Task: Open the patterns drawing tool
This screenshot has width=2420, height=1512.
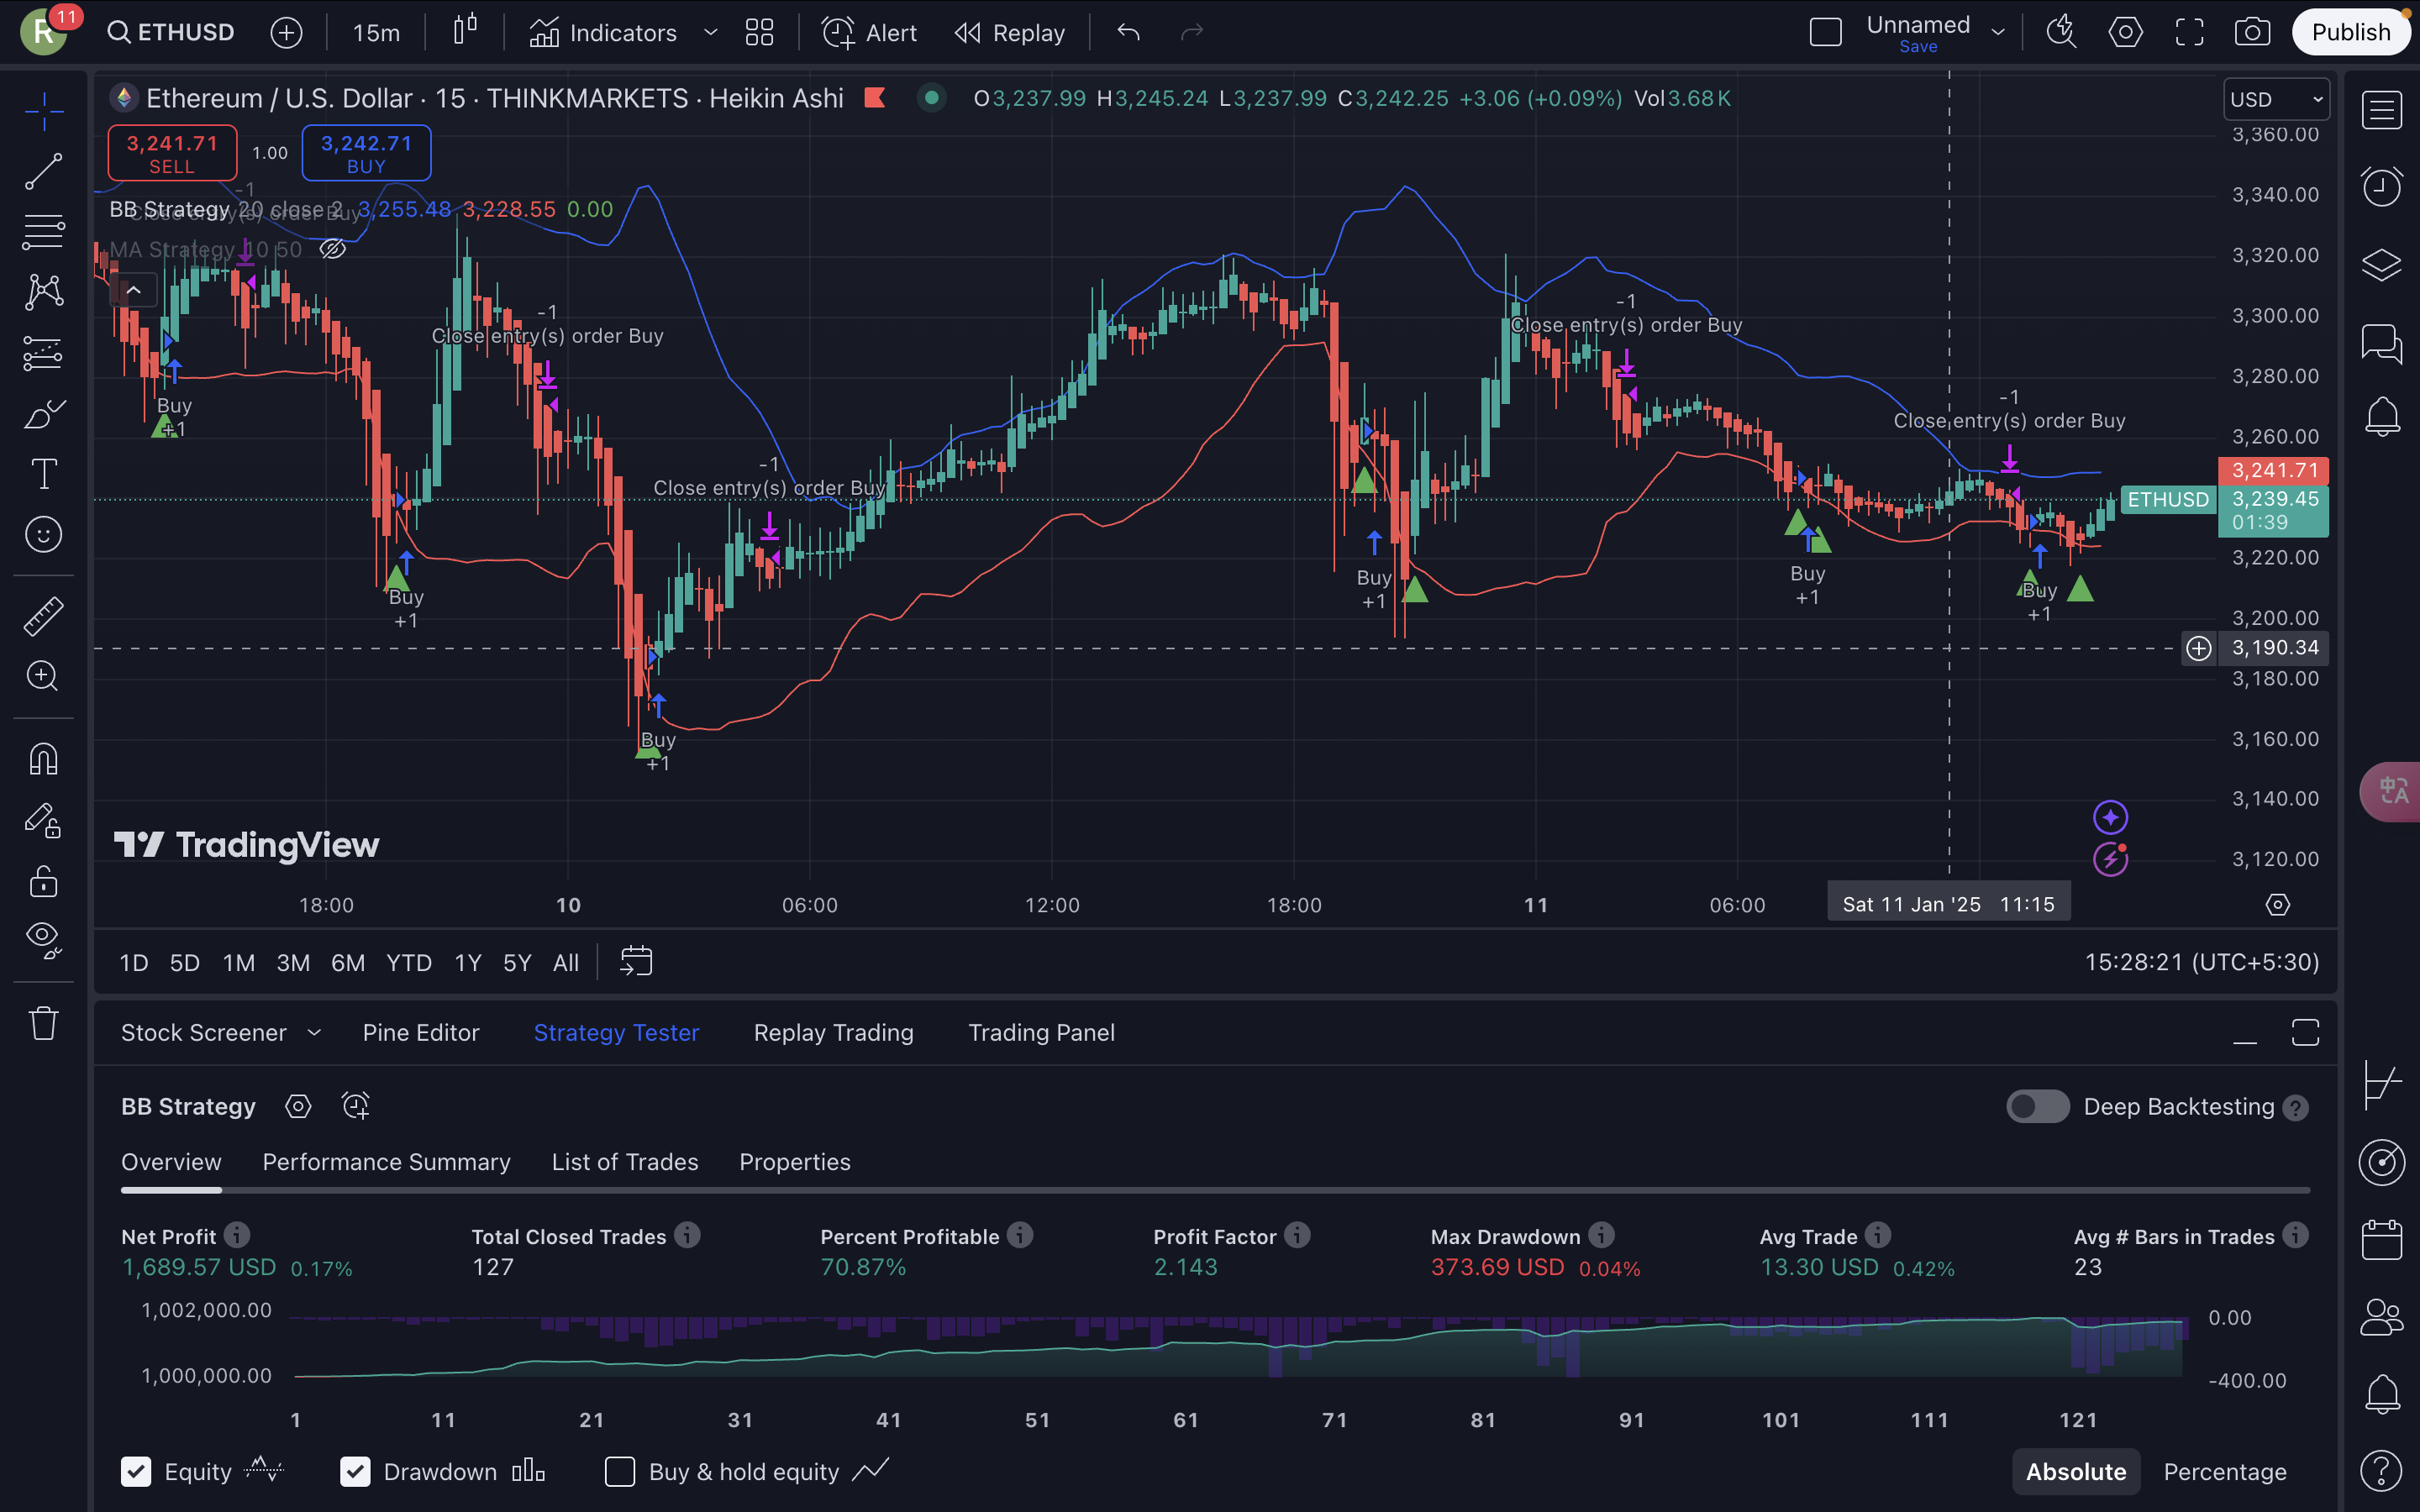Action: pos(43,292)
